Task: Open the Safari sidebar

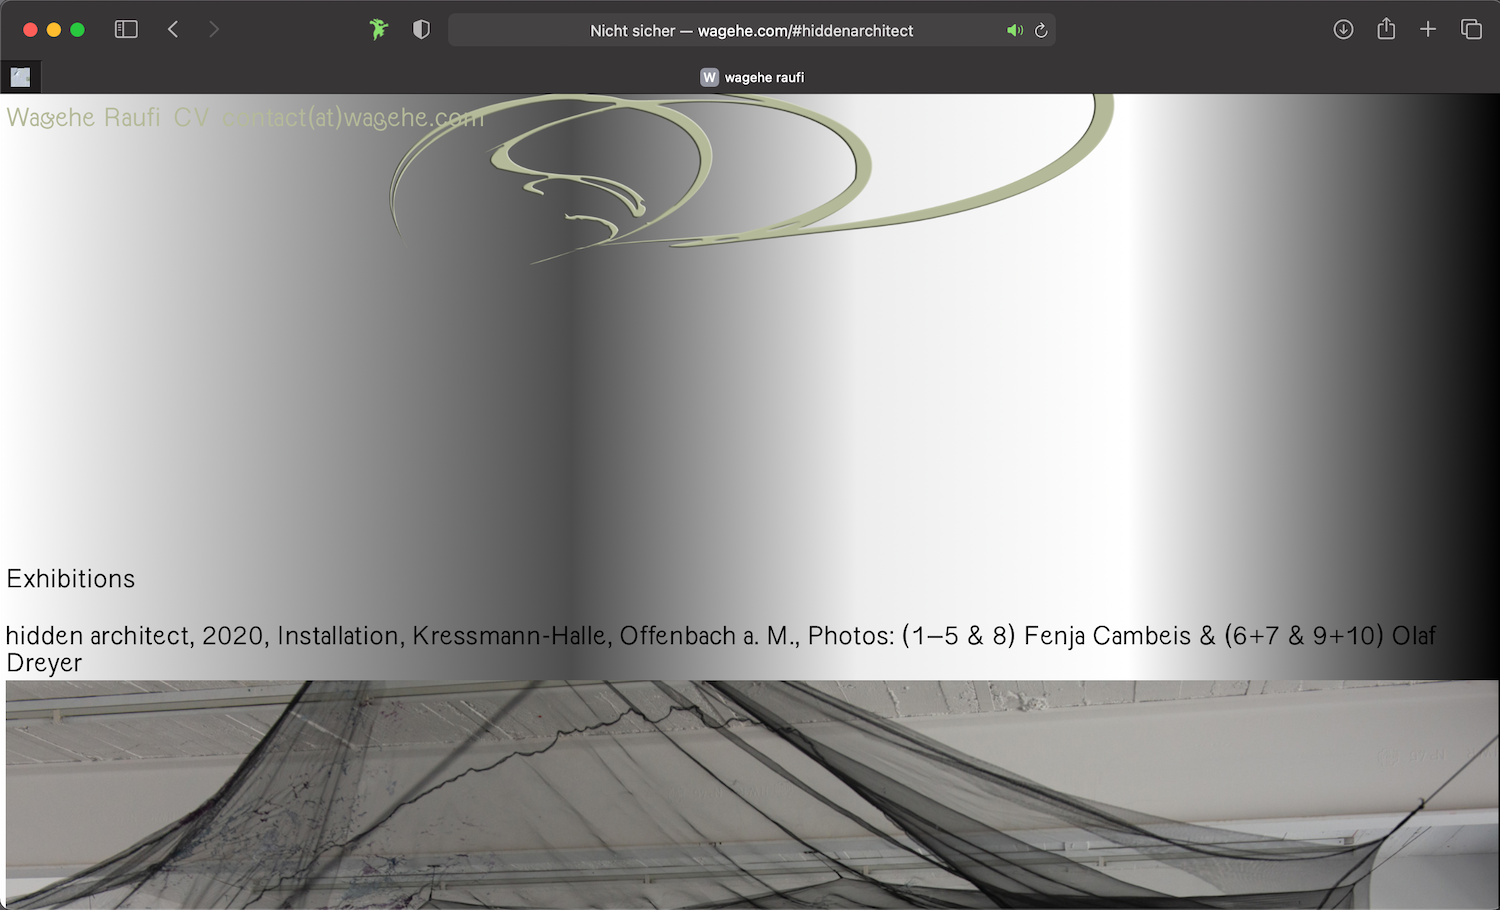Action: point(126,29)
